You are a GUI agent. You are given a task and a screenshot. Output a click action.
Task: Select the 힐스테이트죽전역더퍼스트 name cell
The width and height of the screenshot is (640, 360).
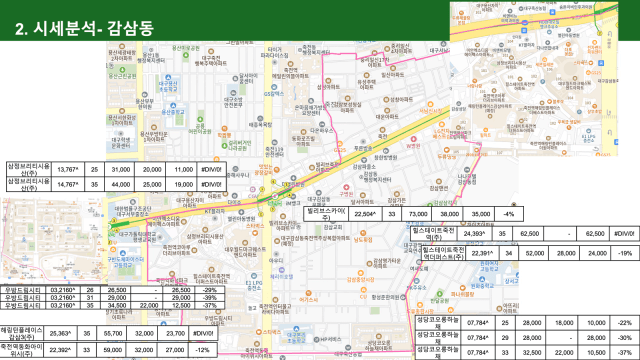coord(443,253)
